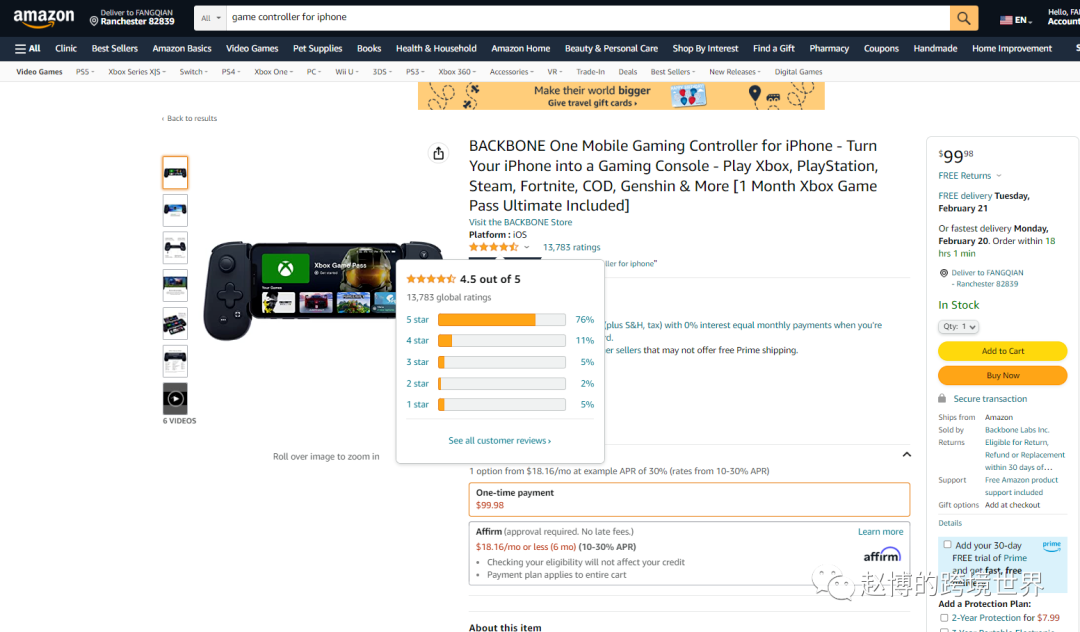Open Pet Supplies in the nav bar
Screen dimensions: 1080x632
(318, 48)
